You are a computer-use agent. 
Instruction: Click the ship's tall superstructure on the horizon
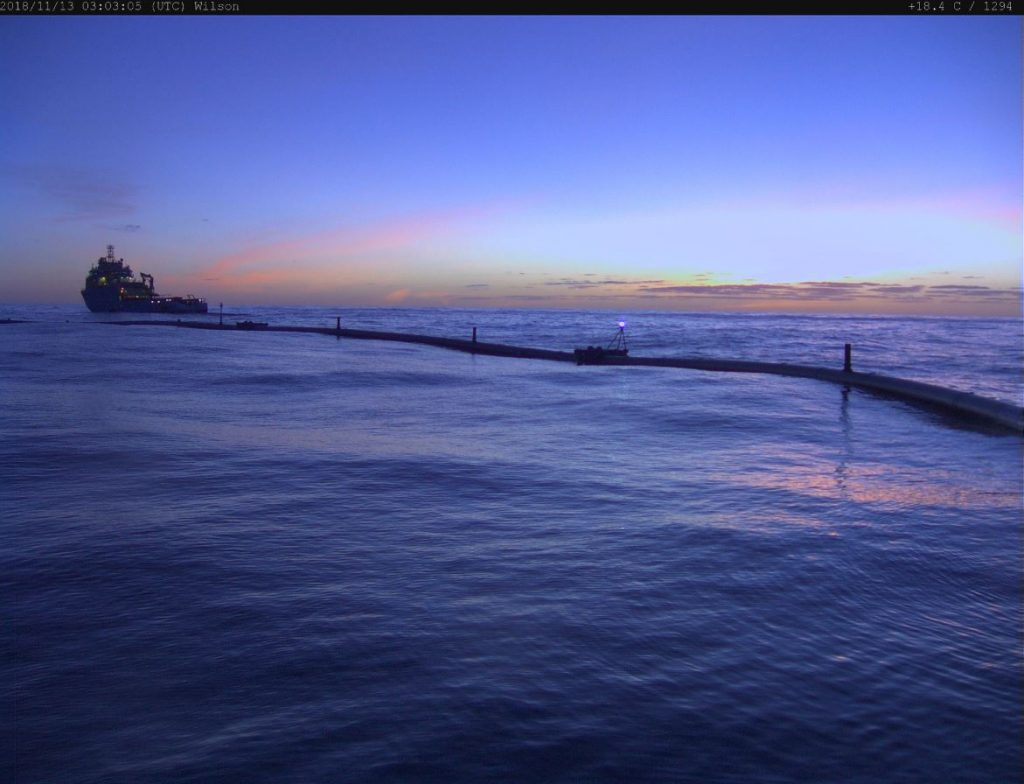pyautogui.click(x=110, y=272)
